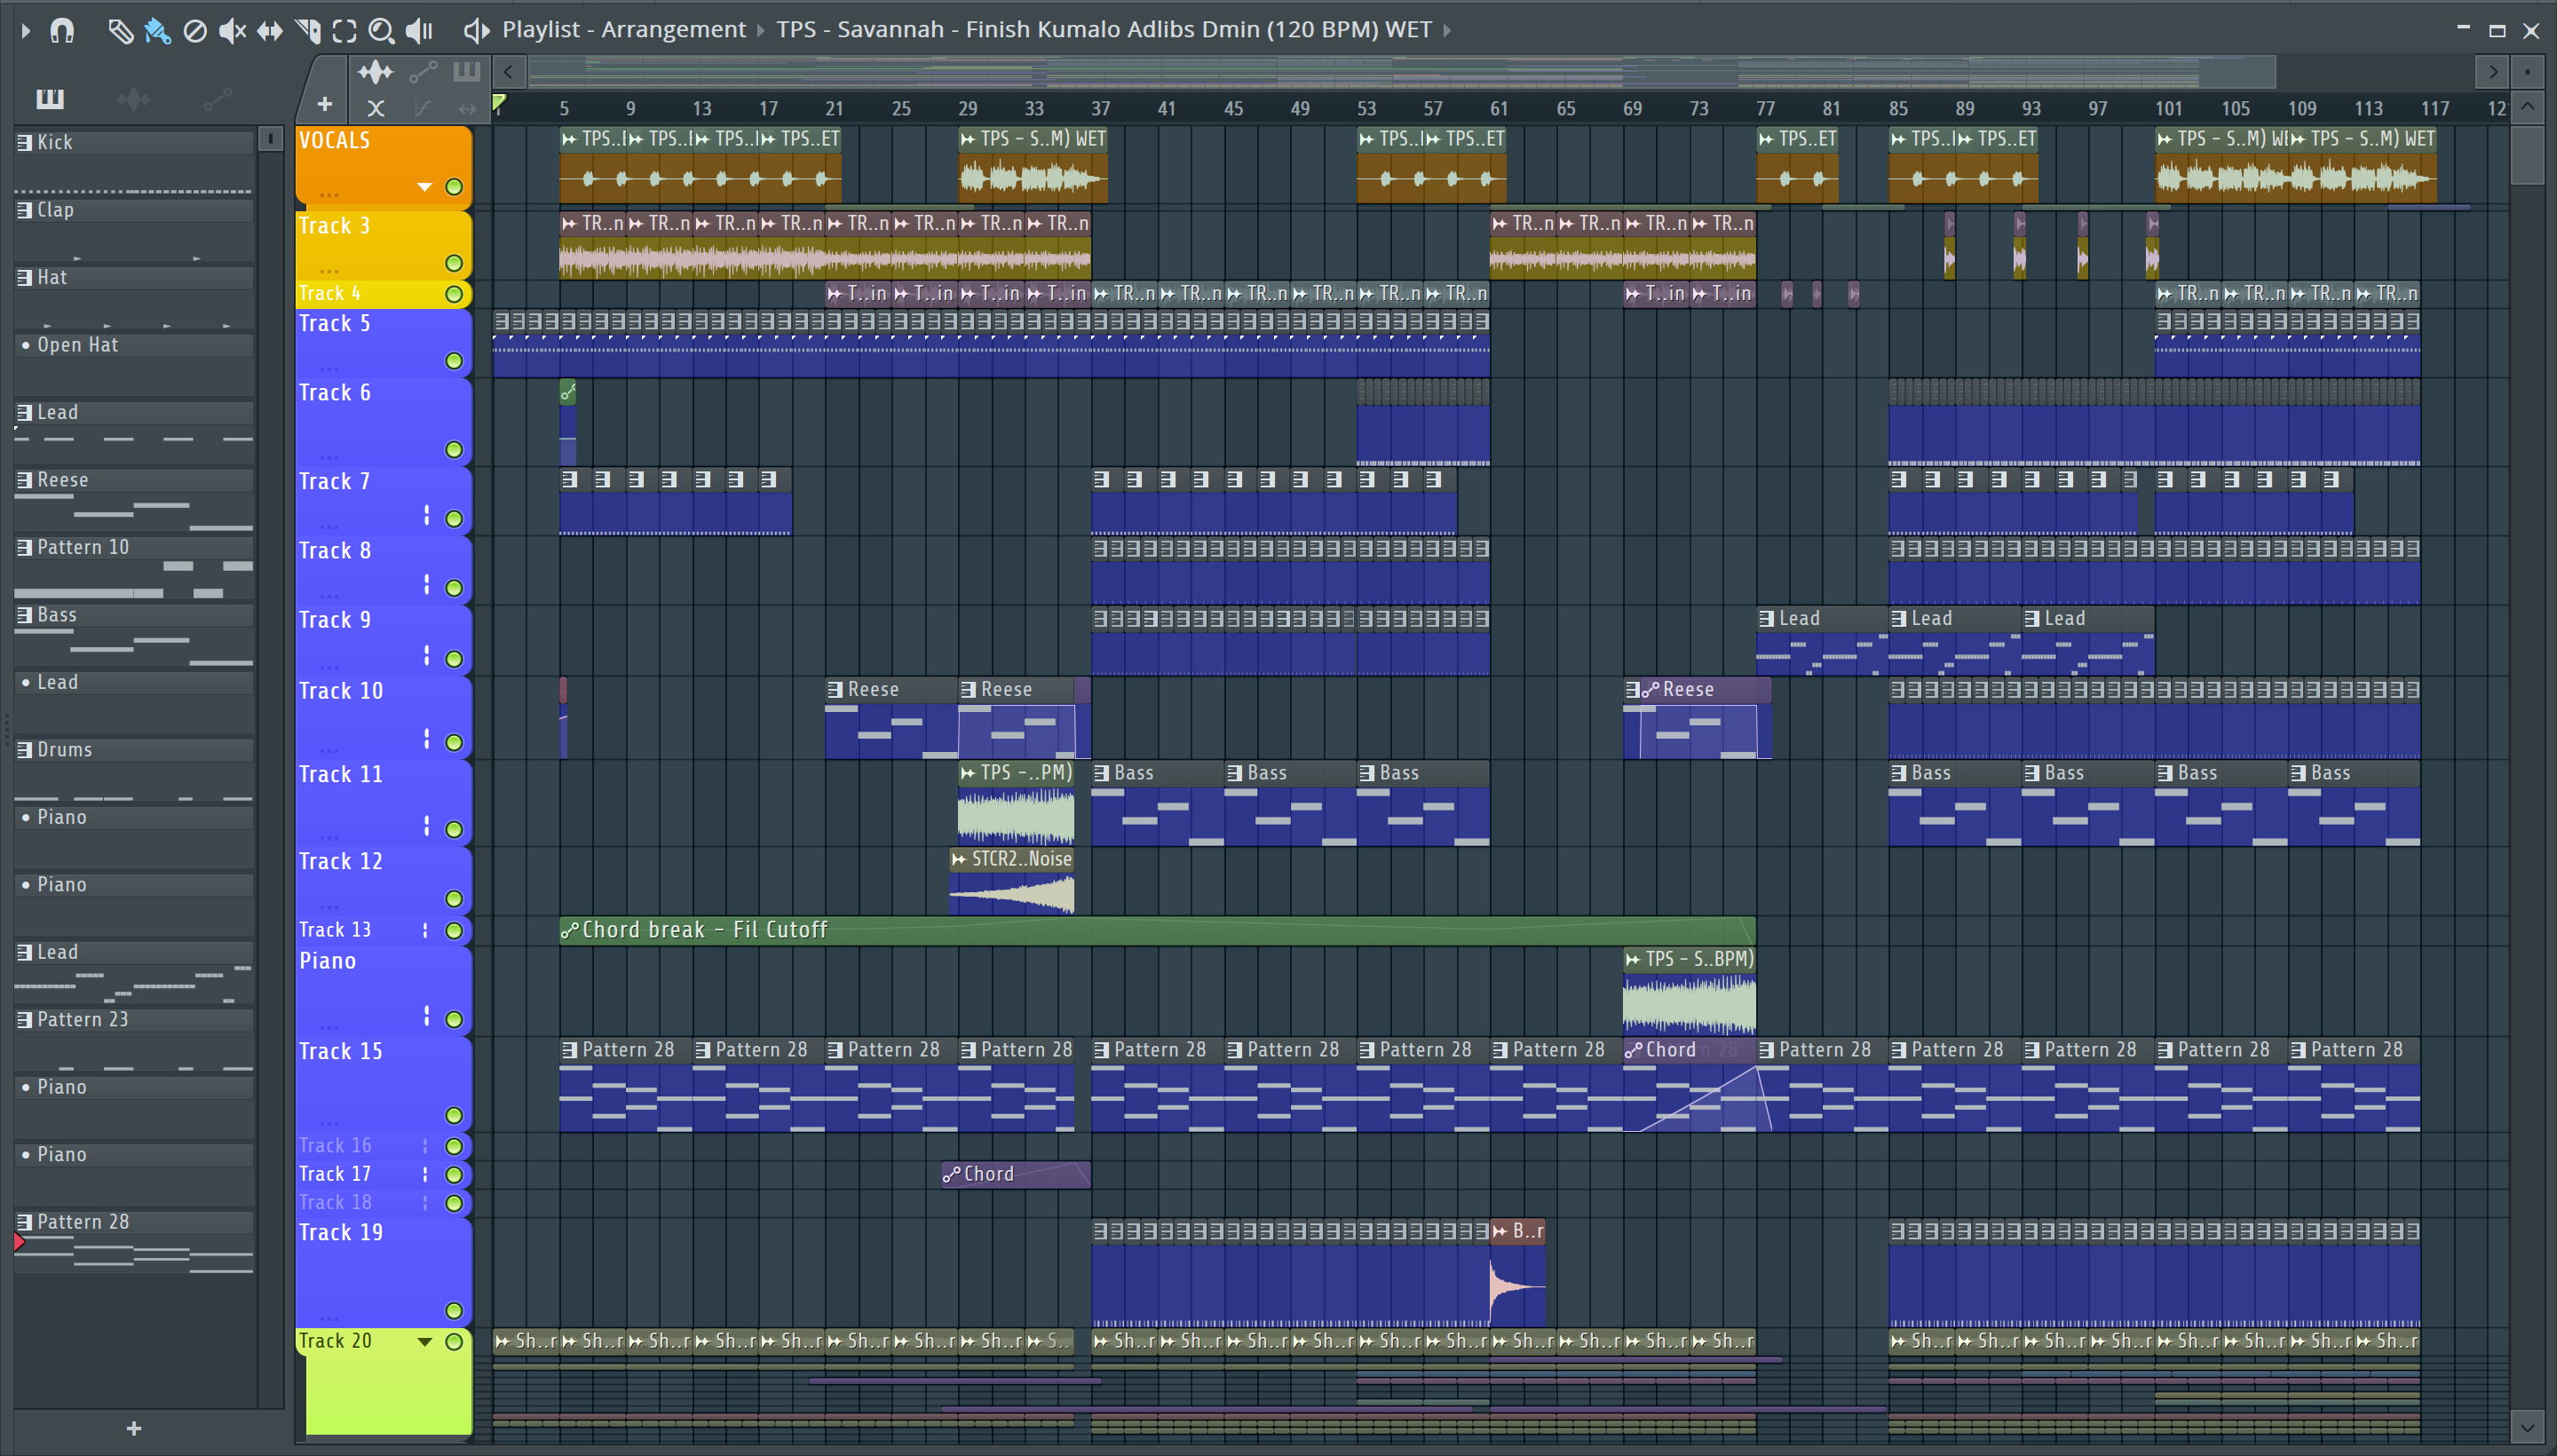This screenshot has height=1456, width=2557.
Task: Mute Track 20 using its green light
Action: click(453, 1342)
